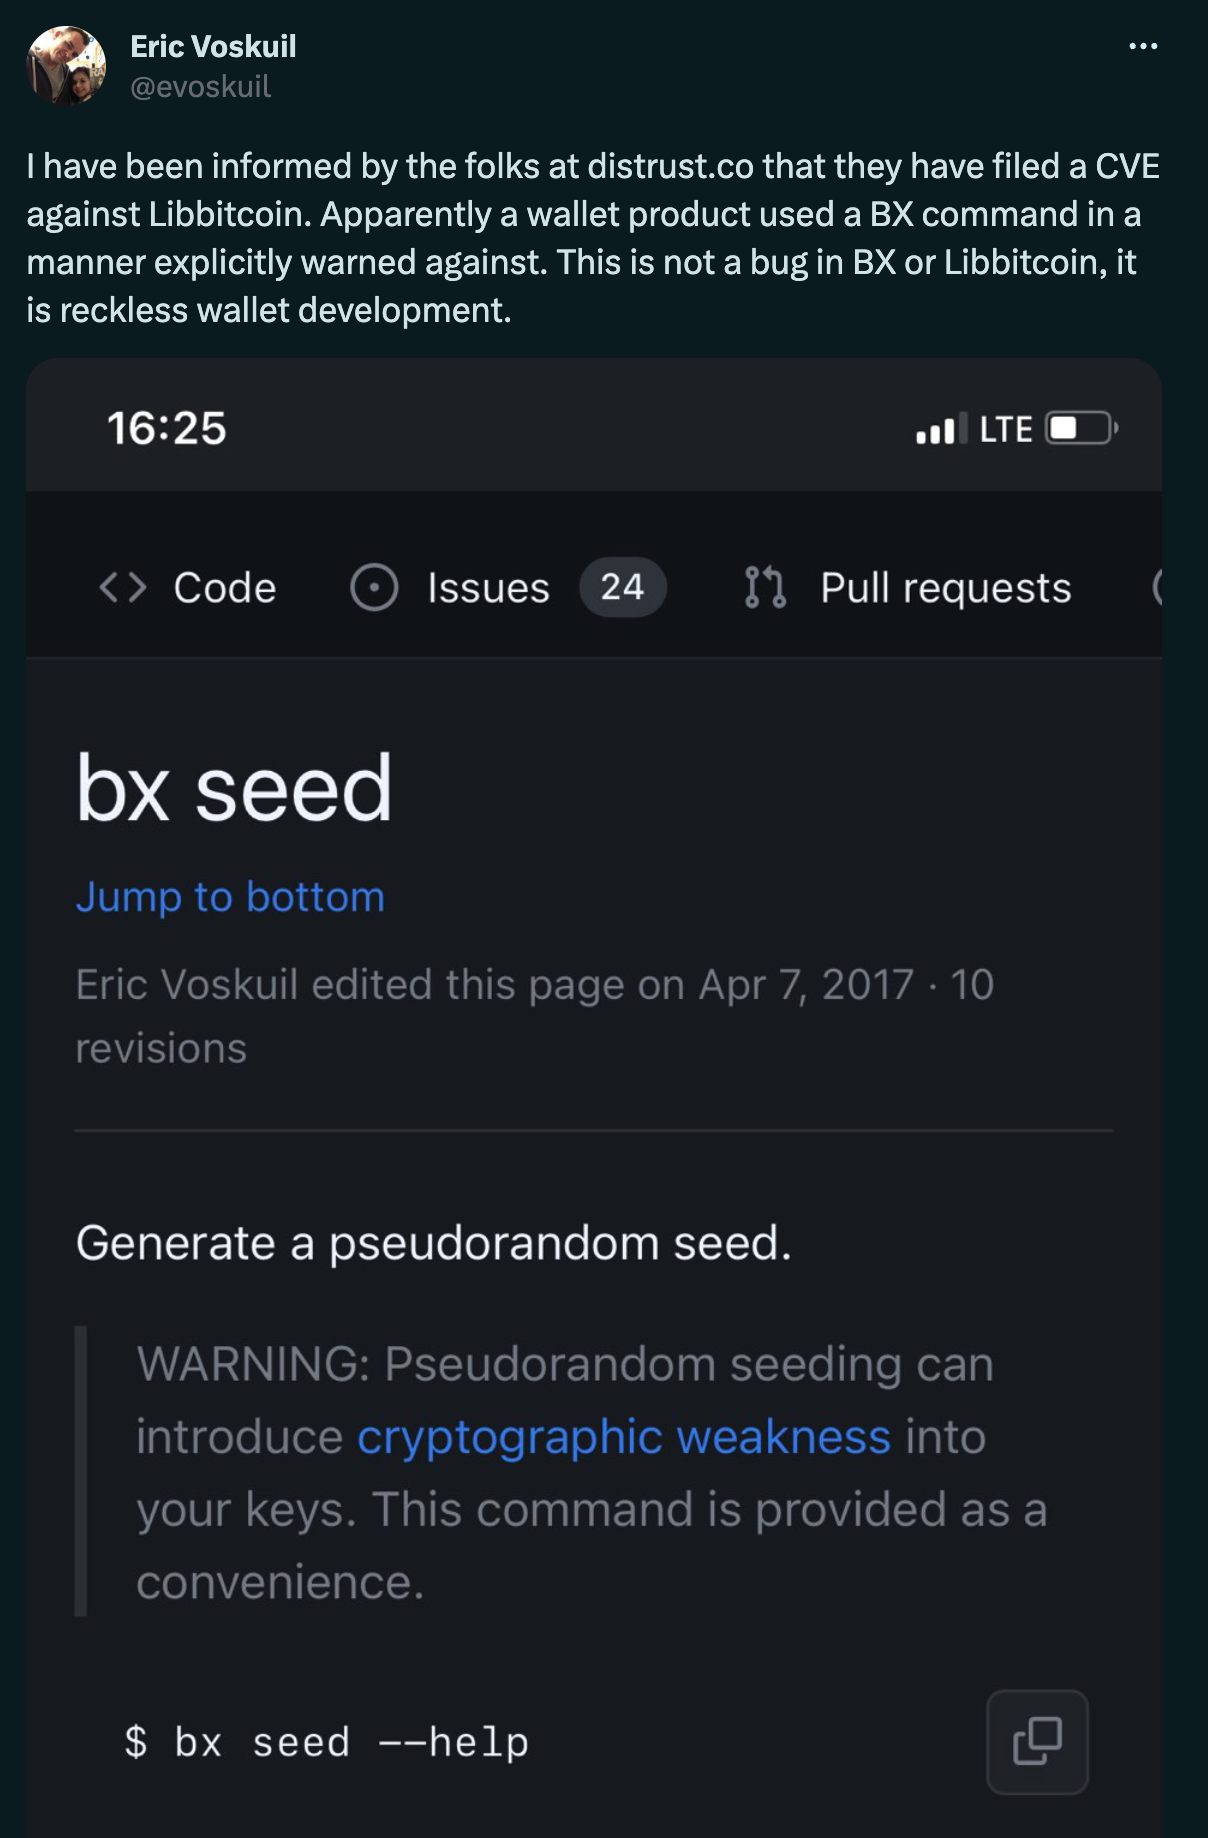Screen dimensions: 1208x1838
Task: Click the LTE network indicator
Action: click(1005, 429)
